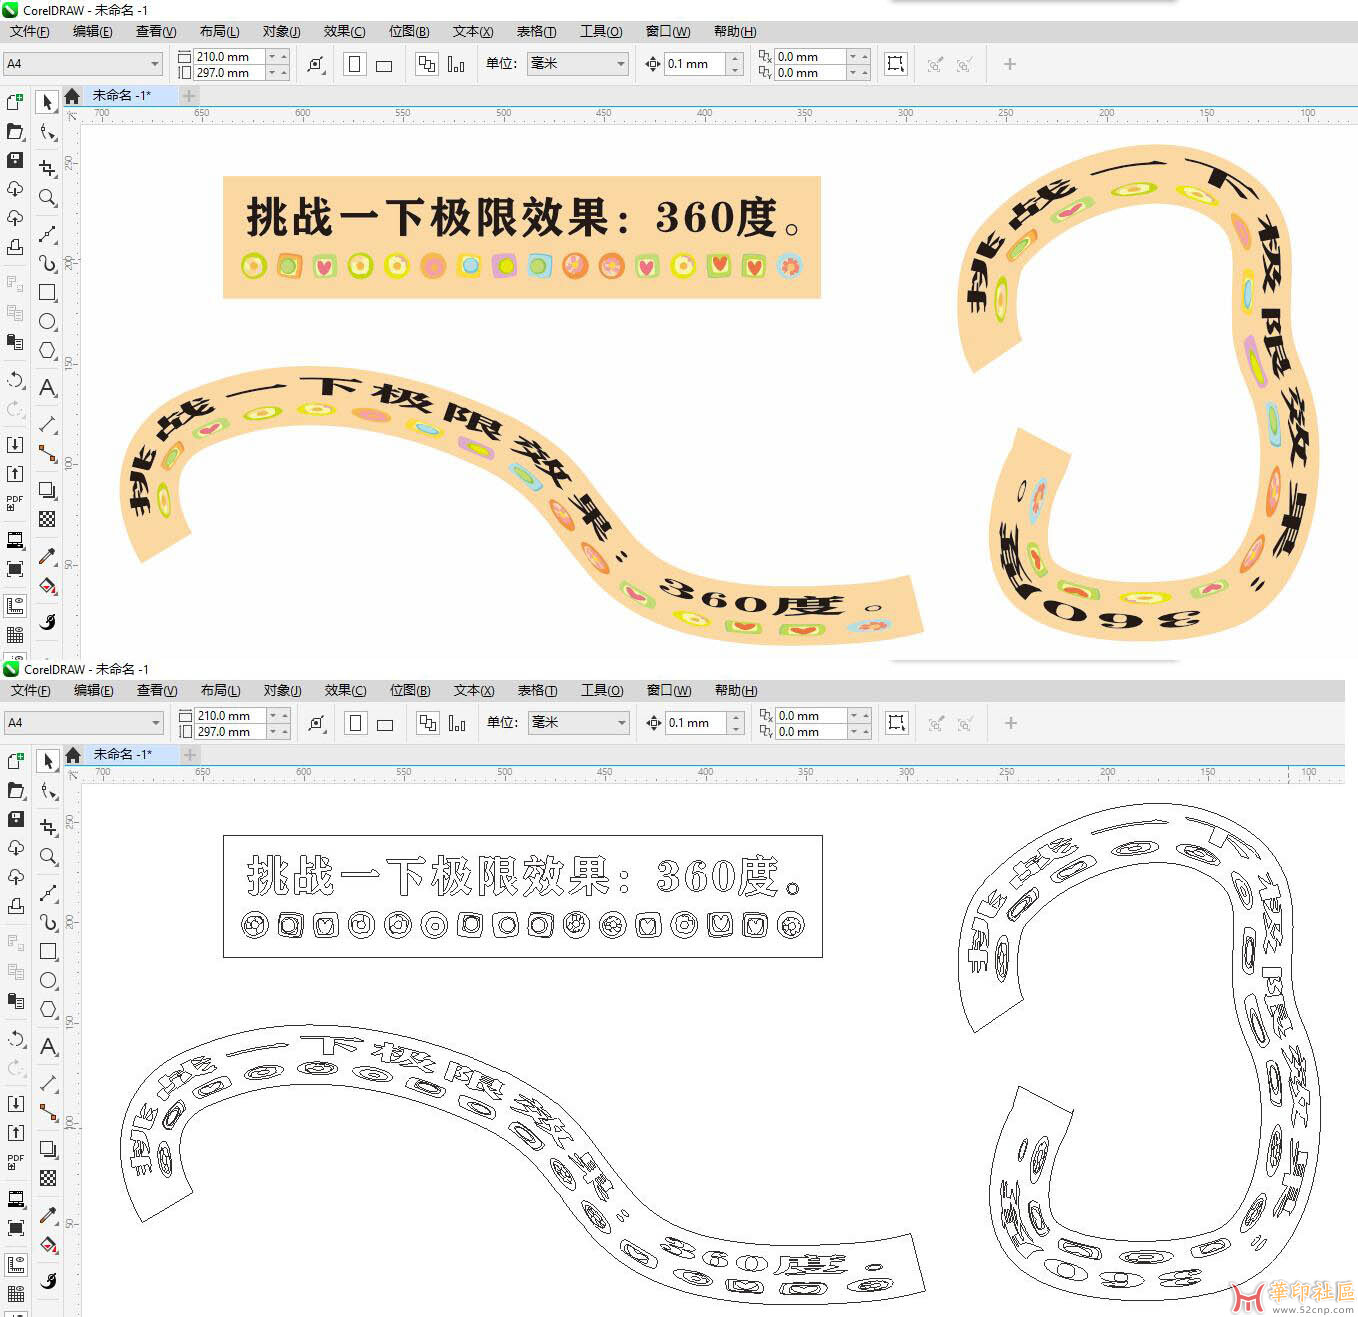Select the Transparency tool in upper window
The image size is (1358, 1317).
pos(47,519)
